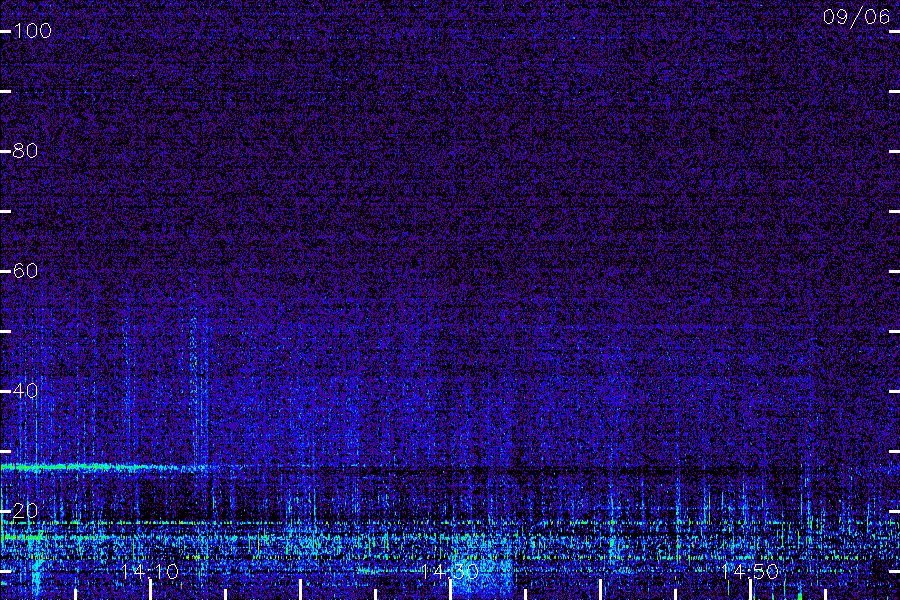Click the 40 frequency axis label
Screen dimensions: 900x600
click(25, 390)
